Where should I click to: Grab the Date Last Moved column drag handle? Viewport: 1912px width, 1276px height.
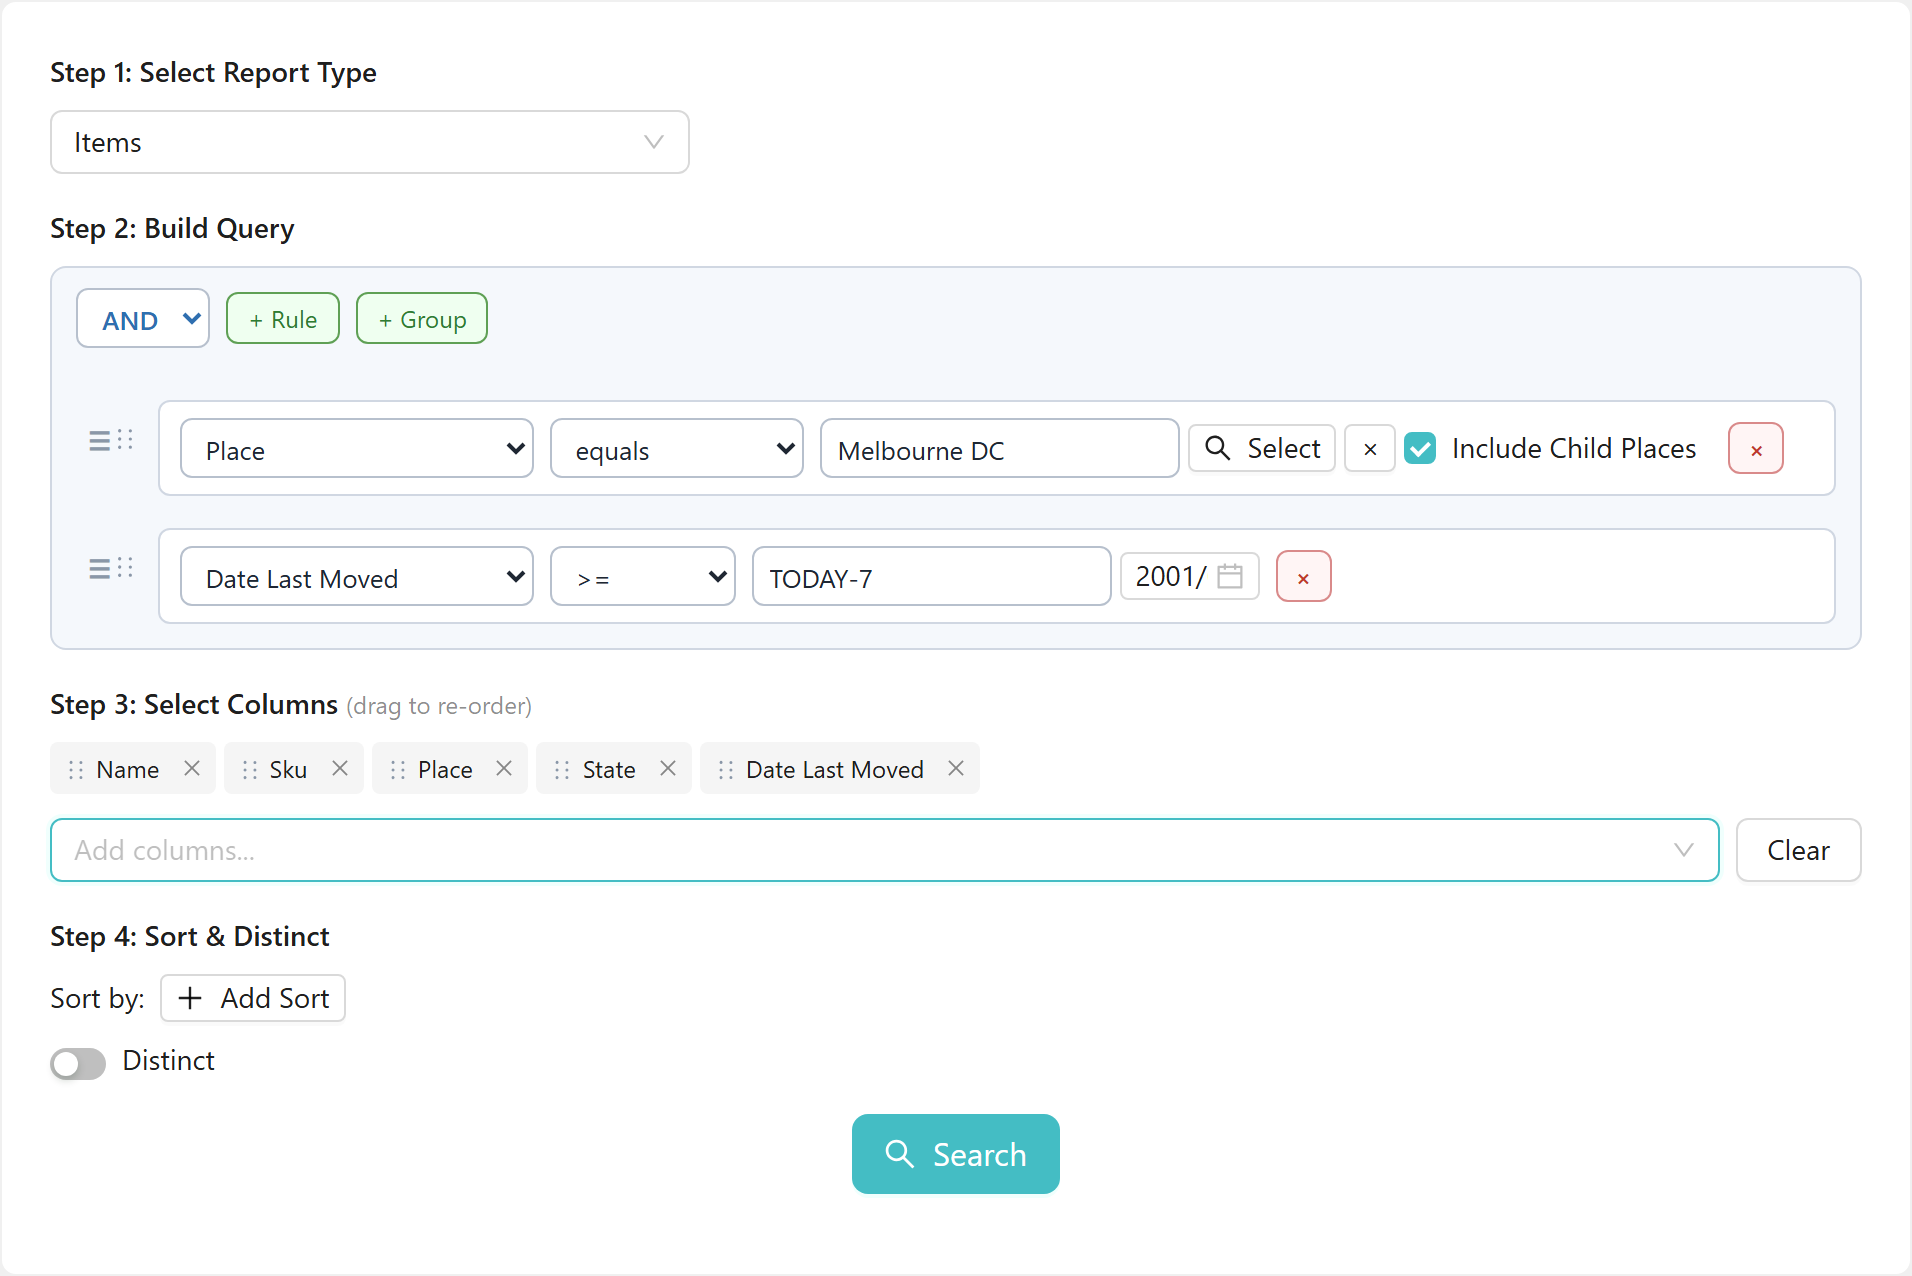[x=726, y=769]
